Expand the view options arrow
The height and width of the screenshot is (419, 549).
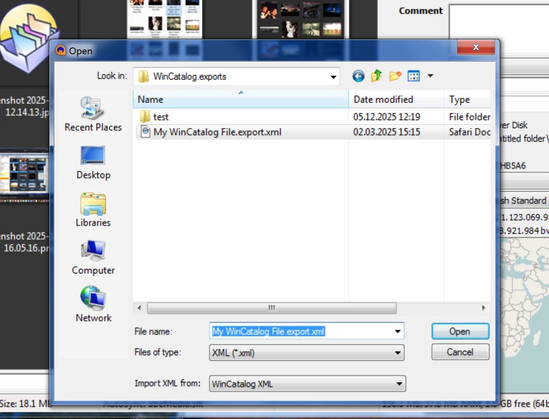pyautogui.click(x=430, y=76)
